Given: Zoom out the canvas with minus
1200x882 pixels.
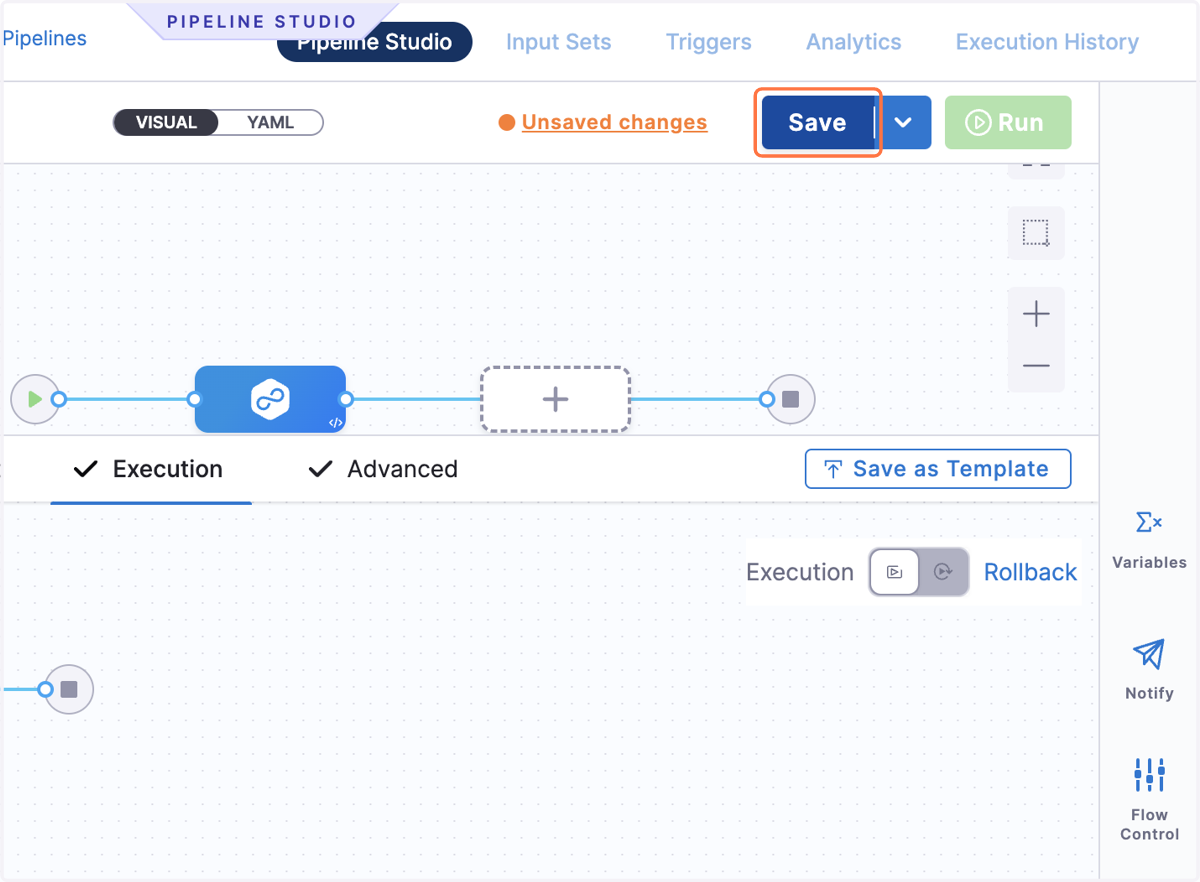Looking at the screenshot, I should coord(1036,366).
